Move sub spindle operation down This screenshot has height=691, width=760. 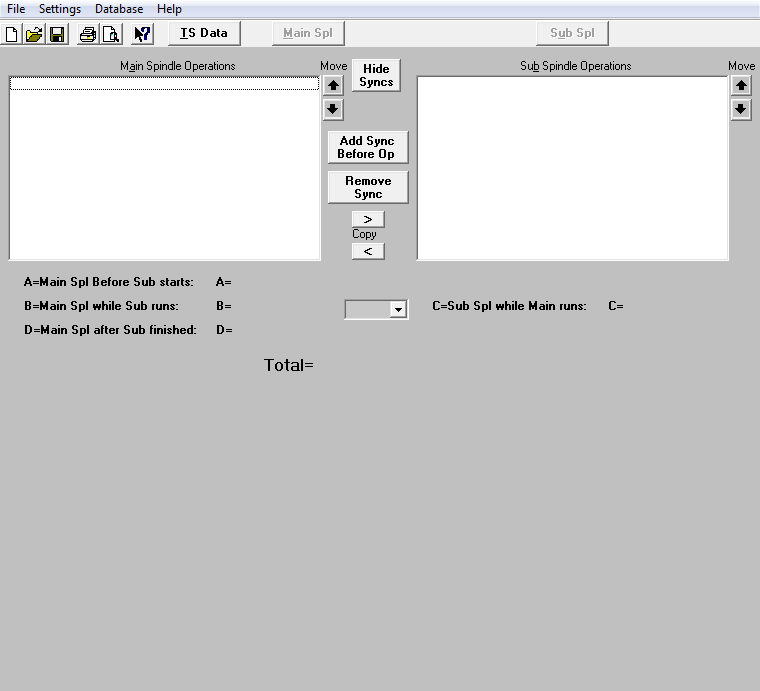[741, 109]
